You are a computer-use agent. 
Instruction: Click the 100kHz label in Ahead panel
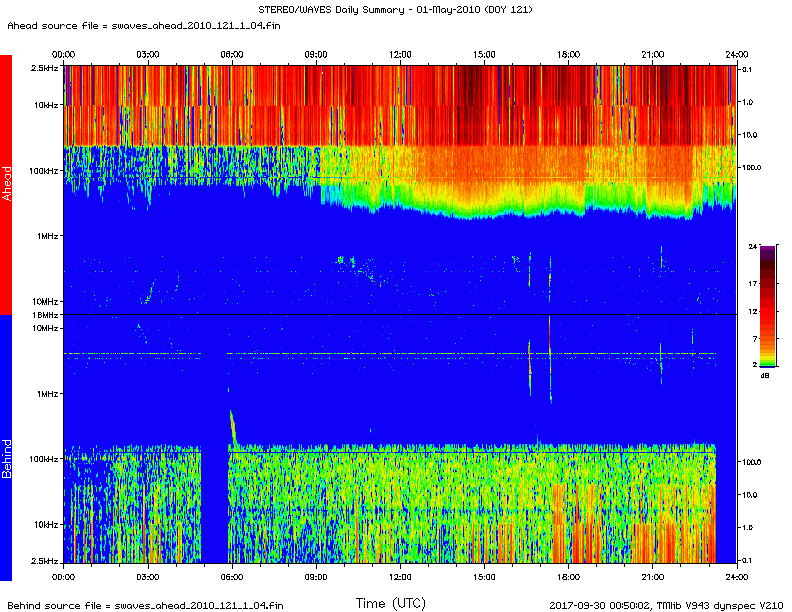pos(44,171)
